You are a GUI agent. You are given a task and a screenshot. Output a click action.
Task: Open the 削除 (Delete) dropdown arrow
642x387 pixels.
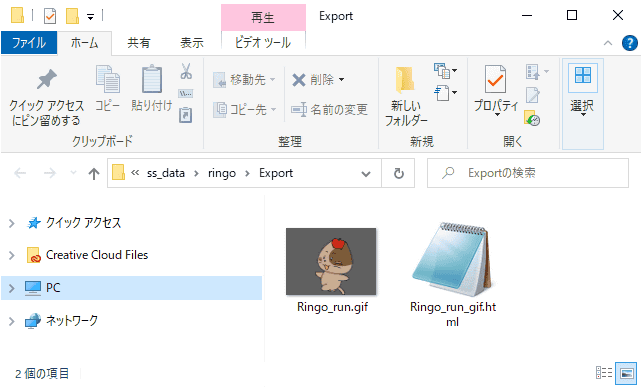pos(341,79)
